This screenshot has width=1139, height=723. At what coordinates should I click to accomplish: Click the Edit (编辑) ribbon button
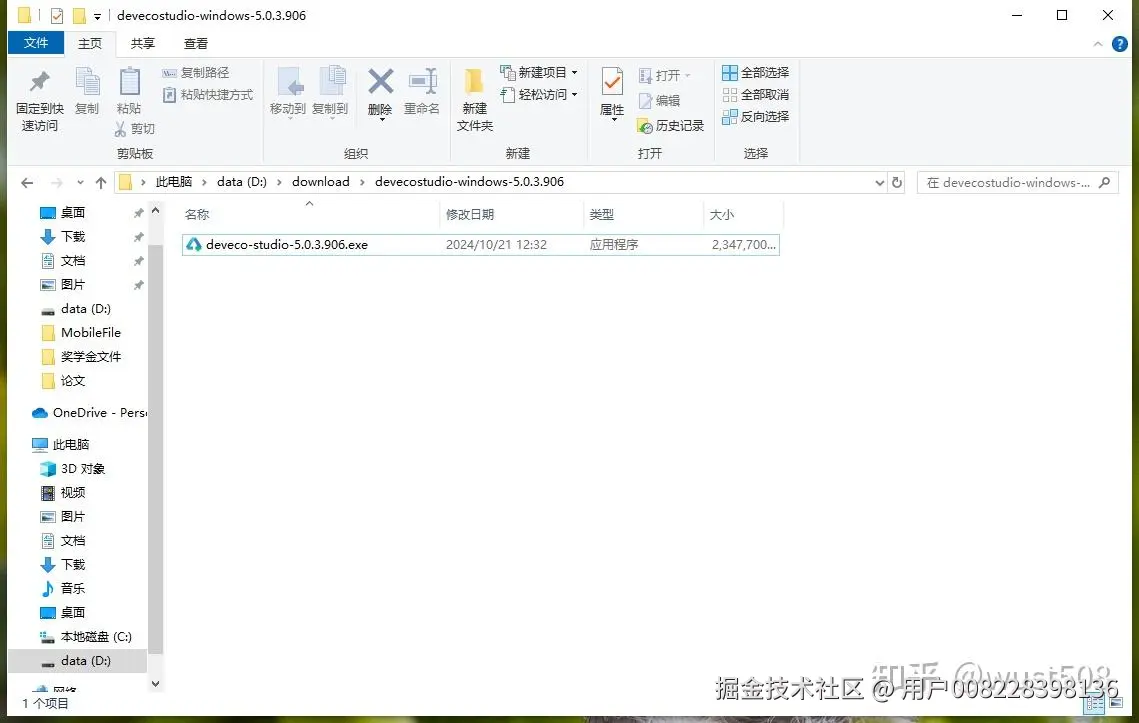659,101
